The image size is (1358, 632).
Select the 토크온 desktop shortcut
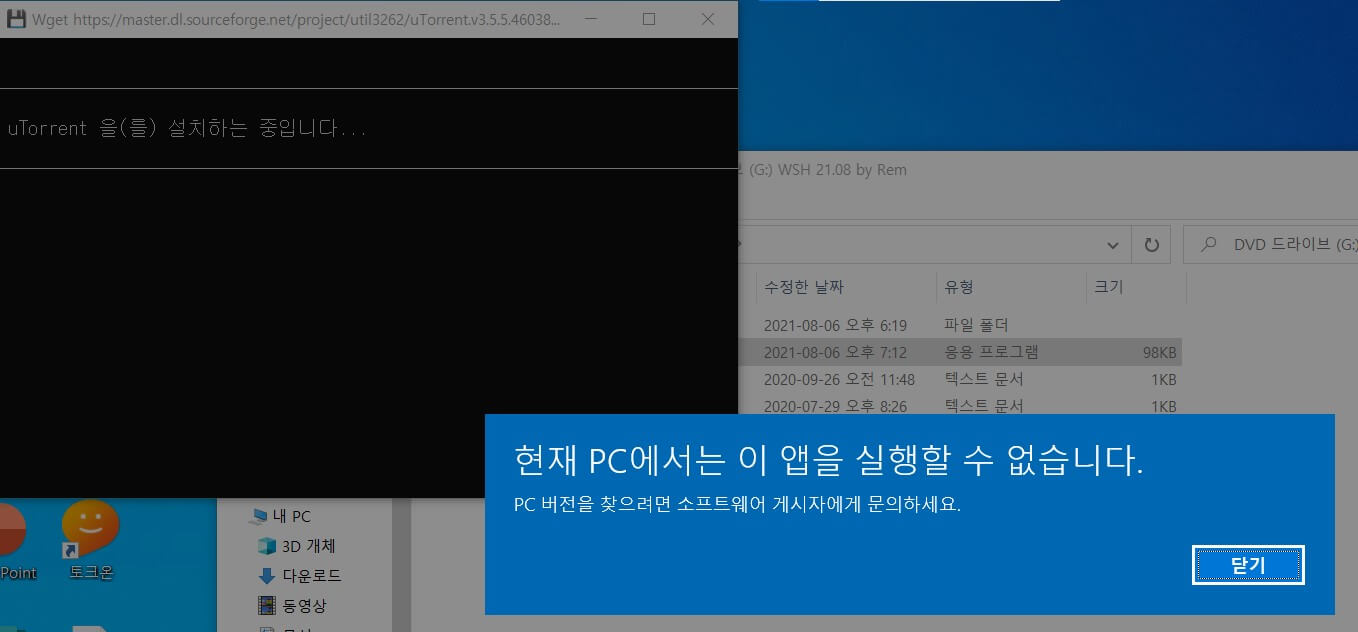pos(90,541)
